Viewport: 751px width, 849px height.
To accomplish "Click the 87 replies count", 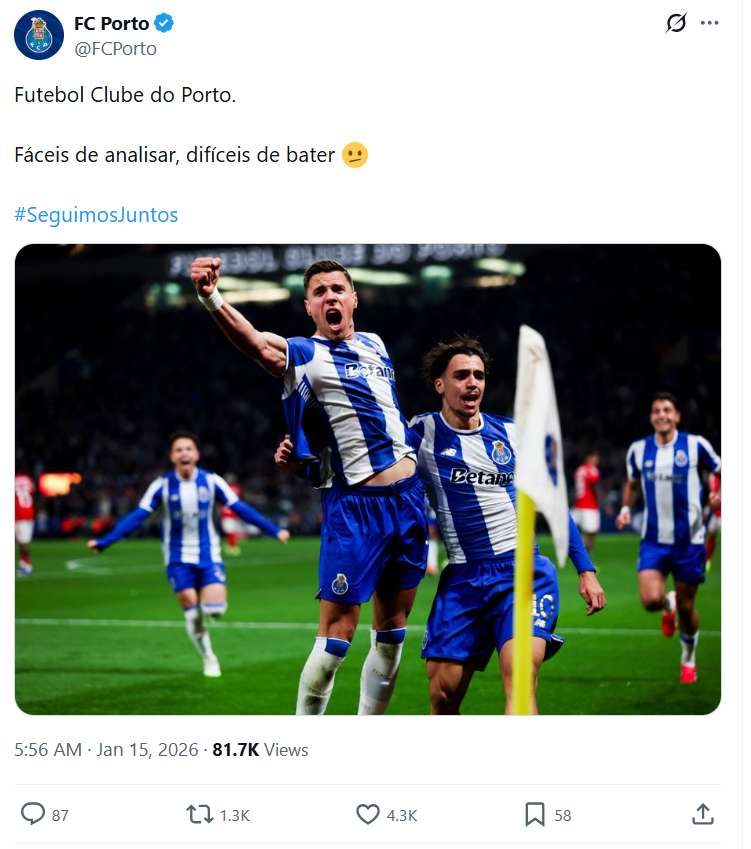I will (x=60, y=815).
